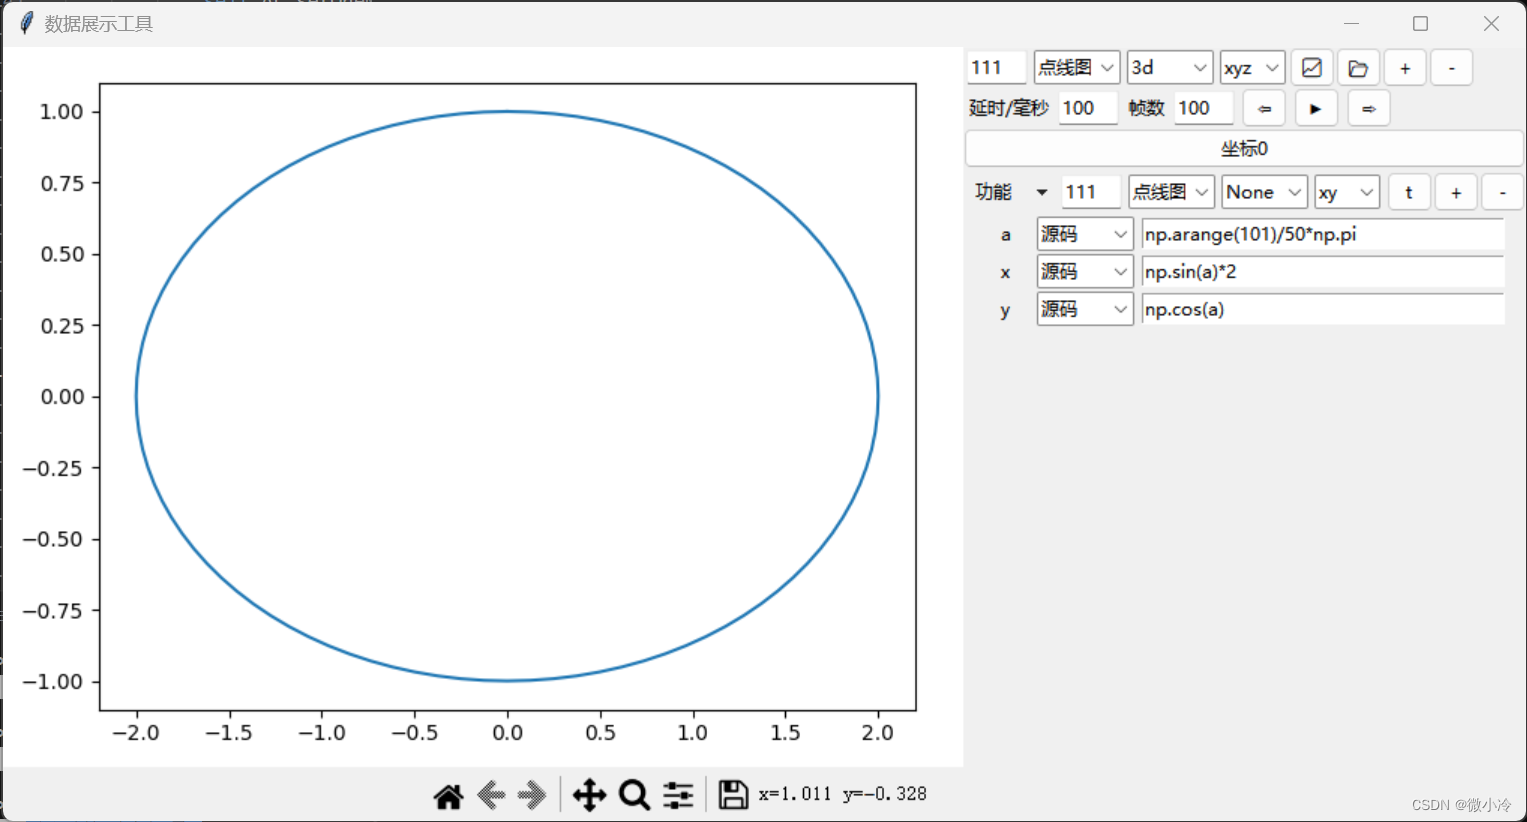
Task: Close the 数据展示工具 window
Action: click(x=1491, y=24)
